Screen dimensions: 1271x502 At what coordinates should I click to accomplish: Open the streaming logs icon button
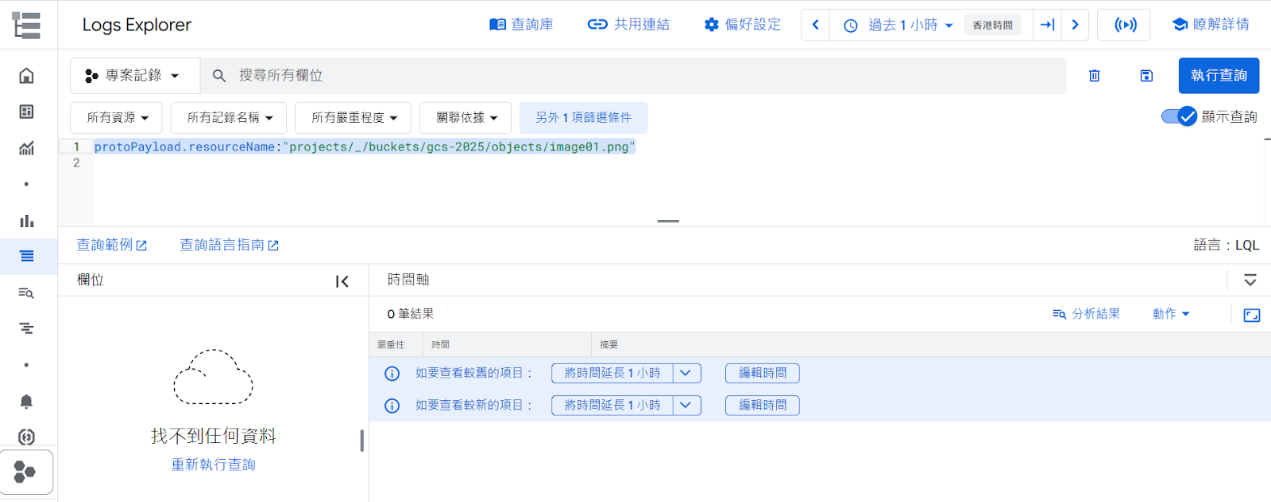[x=1123, y=25]
